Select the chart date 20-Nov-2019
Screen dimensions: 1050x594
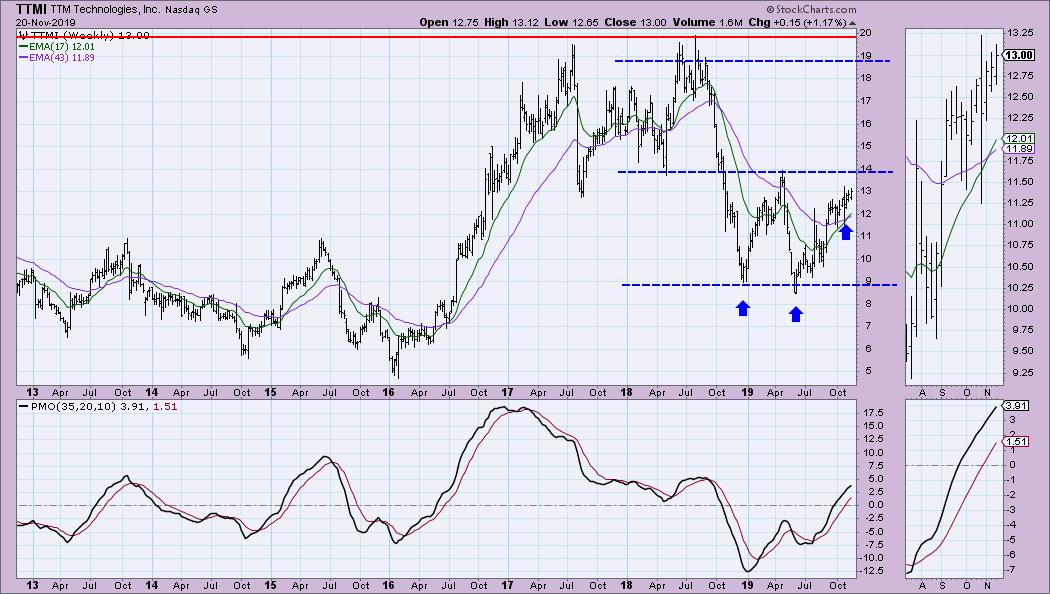[46, 22]
